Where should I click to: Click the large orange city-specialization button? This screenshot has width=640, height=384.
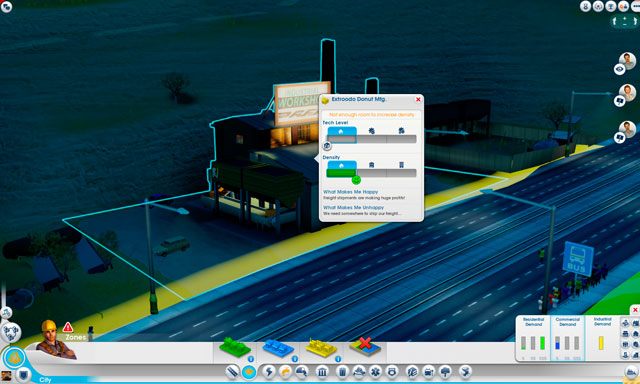click(14, 358)
